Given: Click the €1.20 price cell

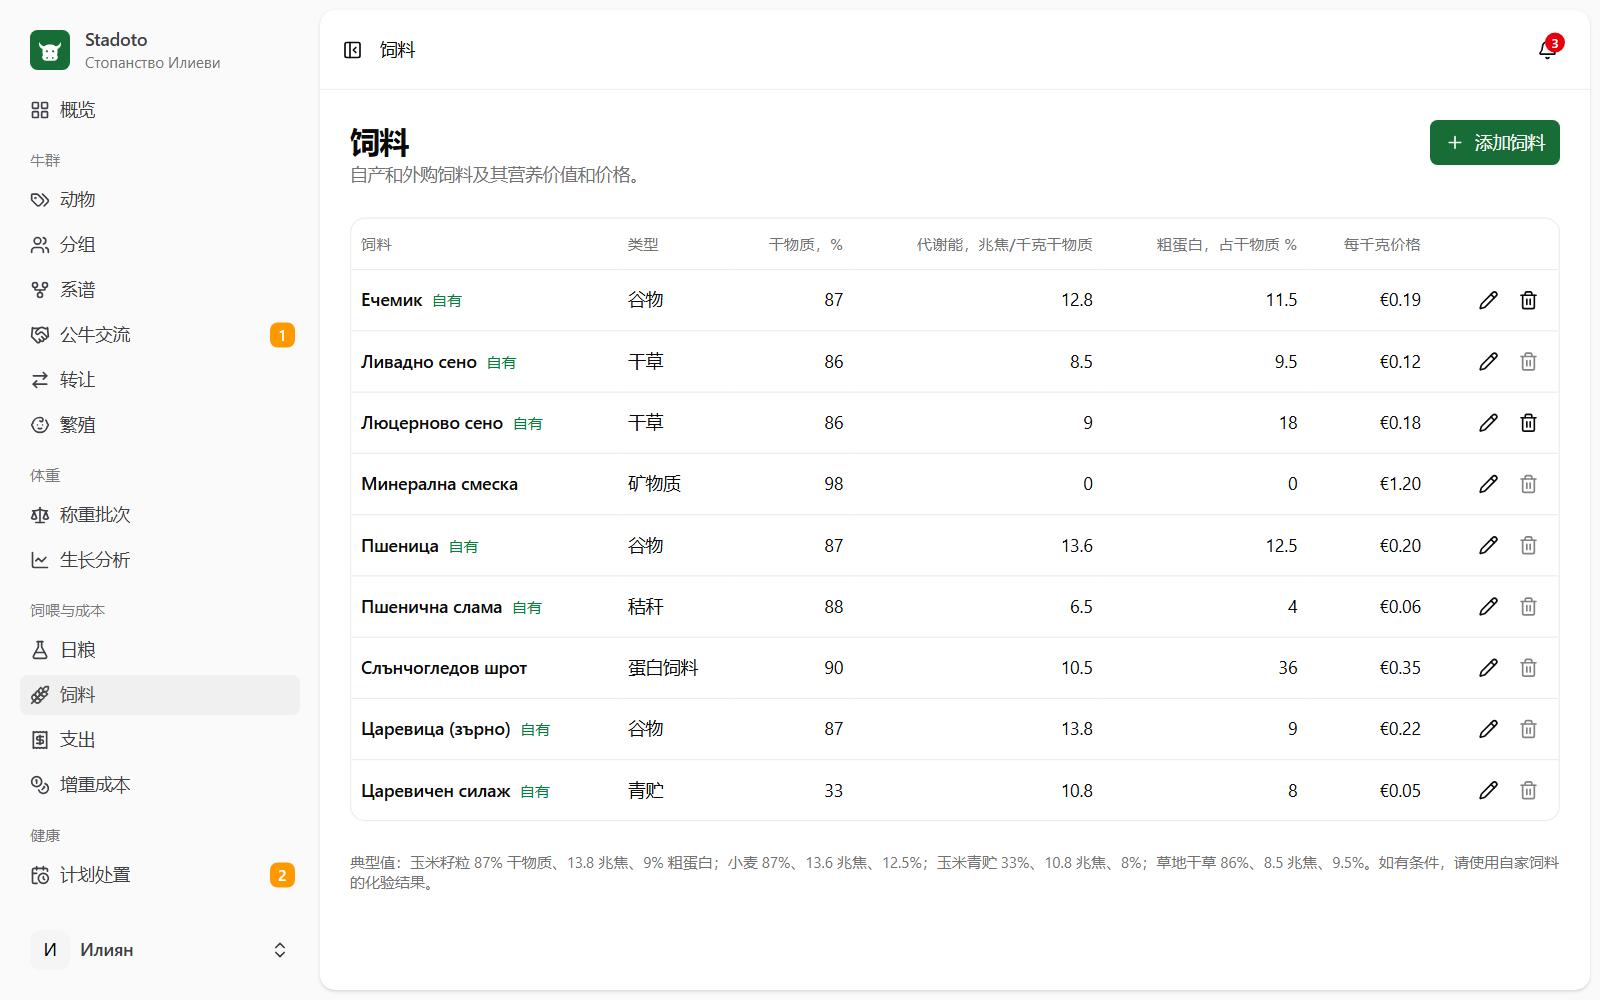Looking at the screenshot, I should tap(1400, 484).
